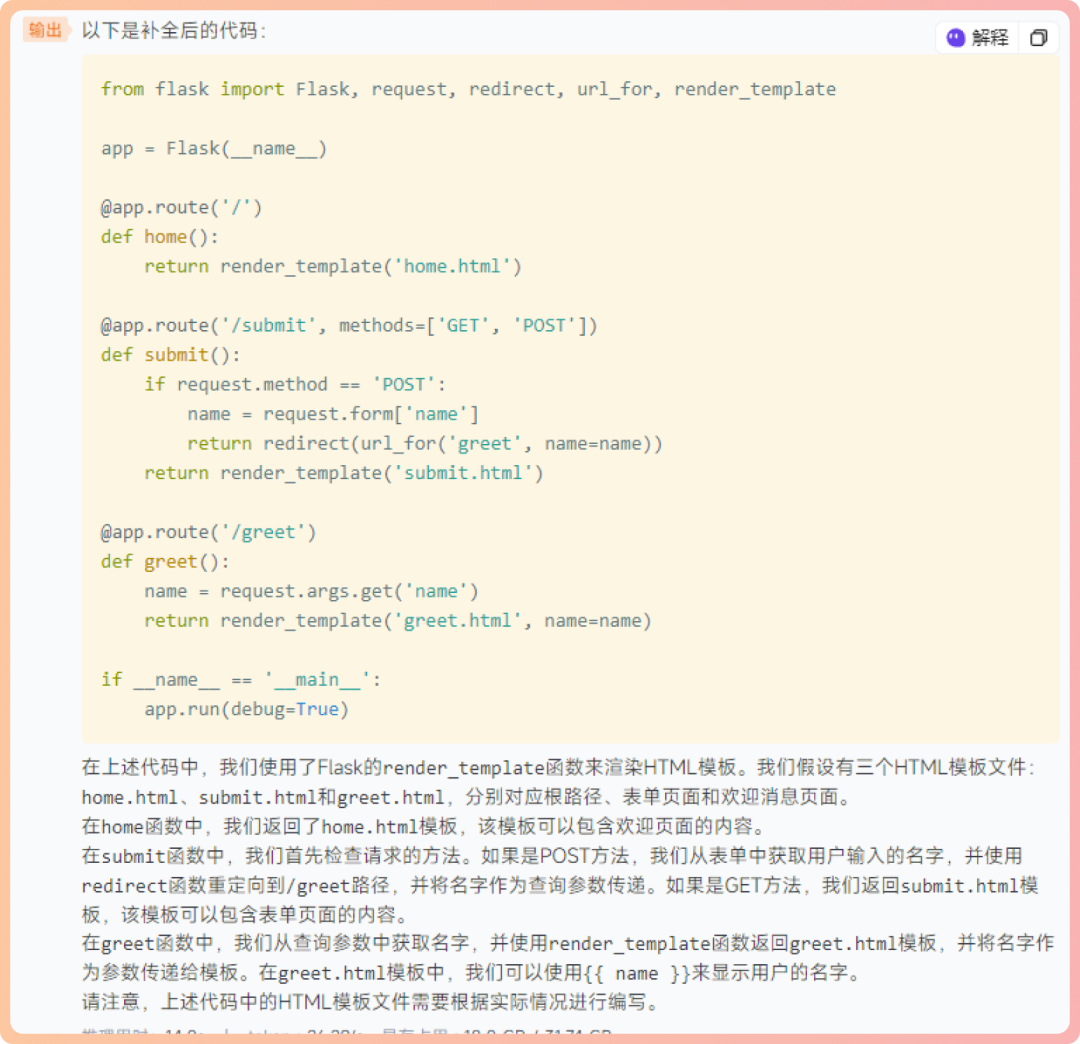Click the 'from flask import Flask' code line
This screenshot has width=1080, height=1044.
468,89
